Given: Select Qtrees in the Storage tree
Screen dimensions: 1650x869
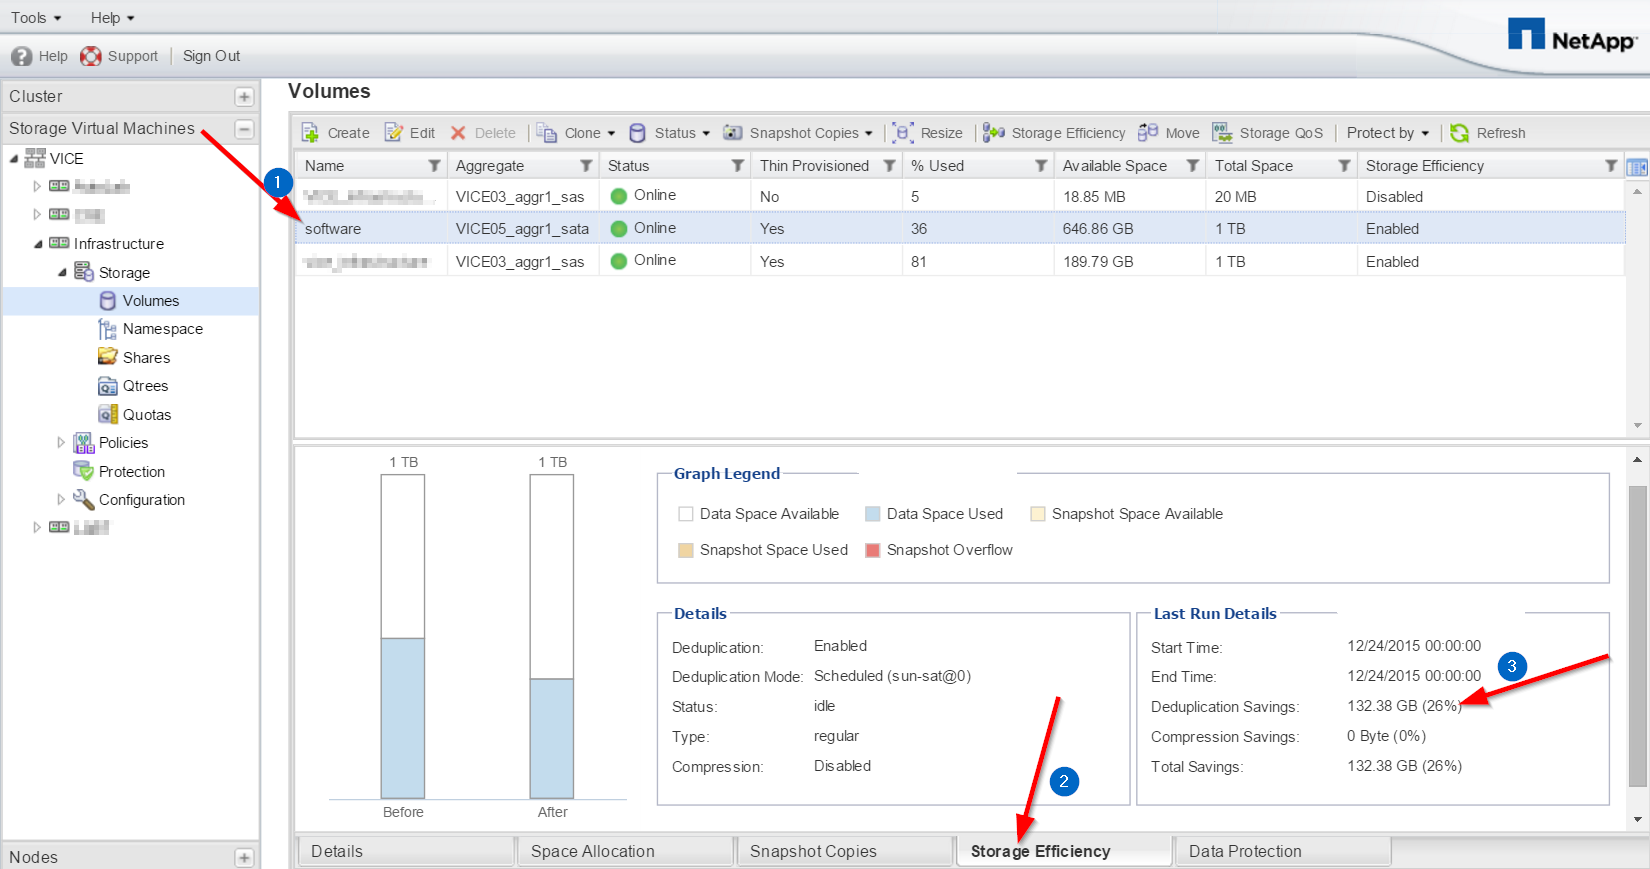Looking at the screenshot, I should 145,386.
